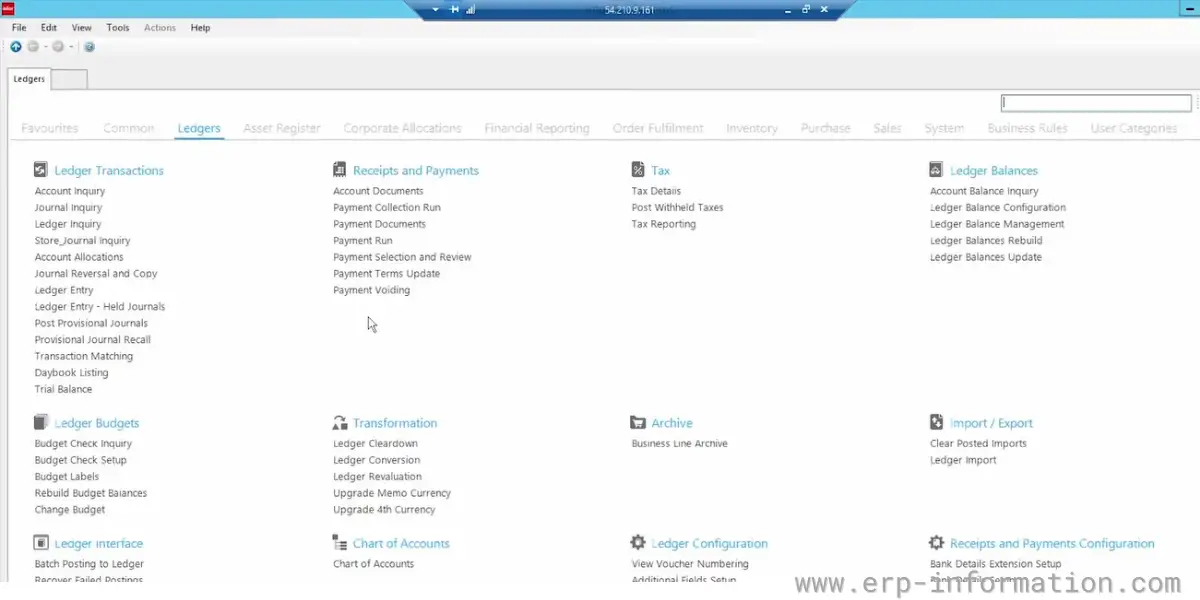
Task: Click the Ledger Configuration gear icon
Action: [638, 543]
